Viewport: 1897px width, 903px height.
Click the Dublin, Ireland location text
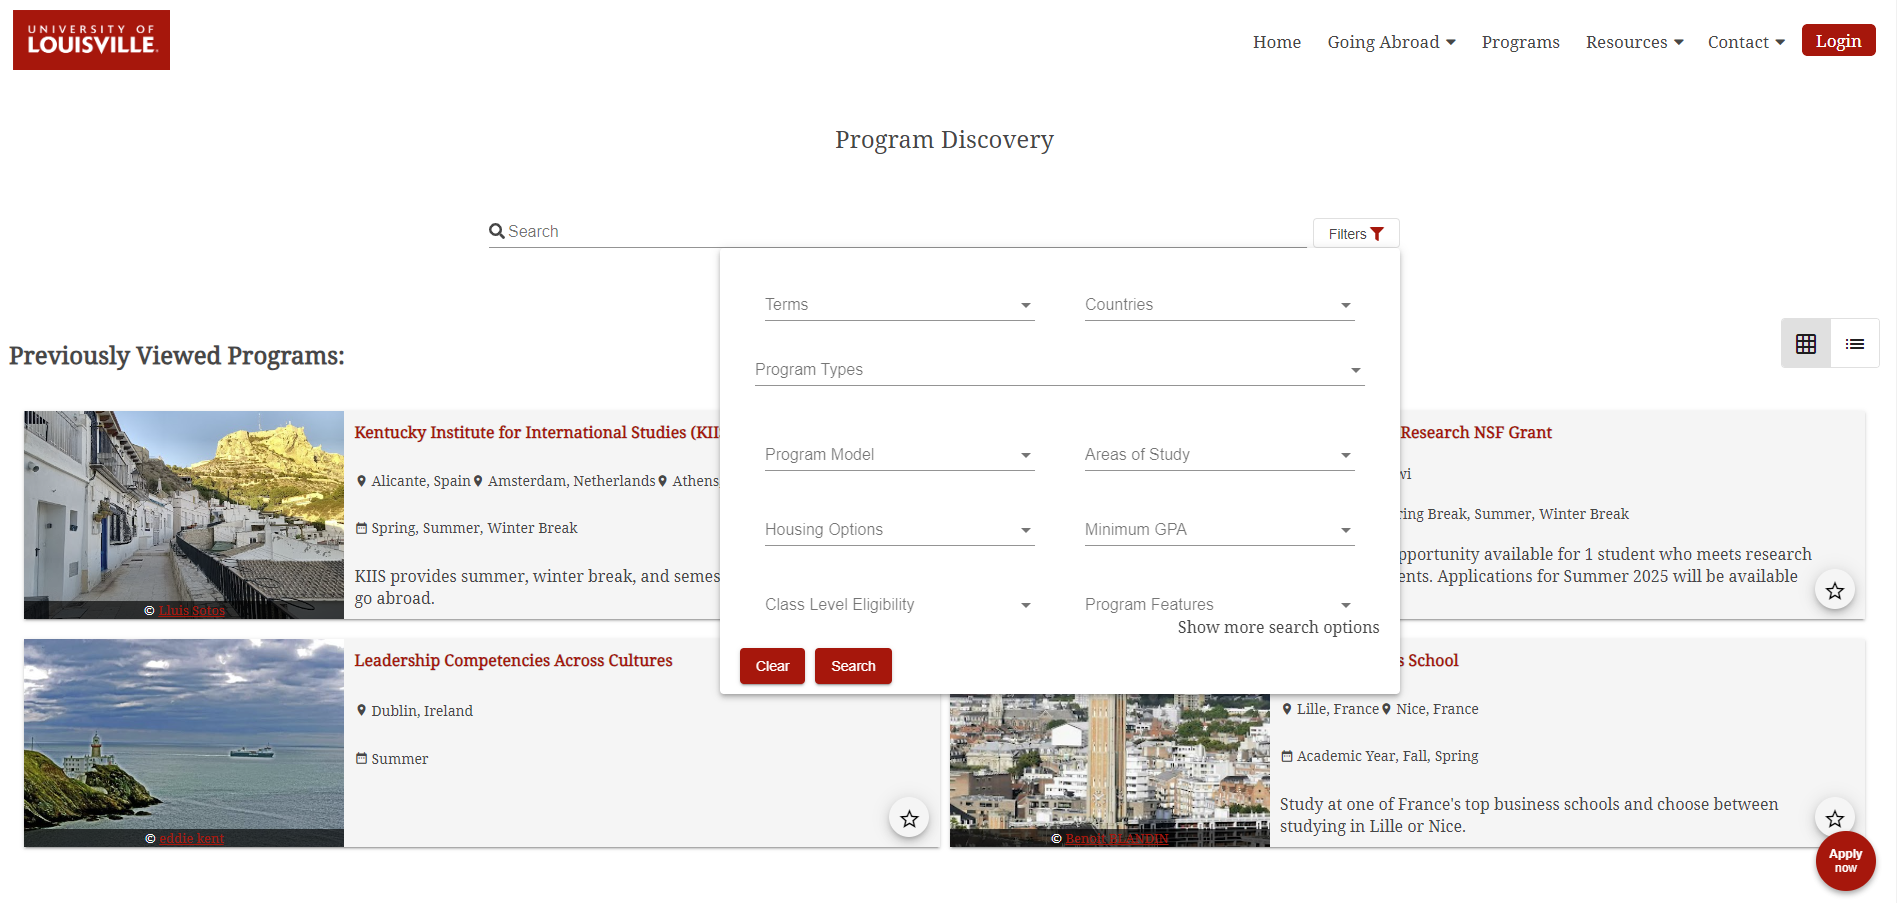click(x=422, y=711)
